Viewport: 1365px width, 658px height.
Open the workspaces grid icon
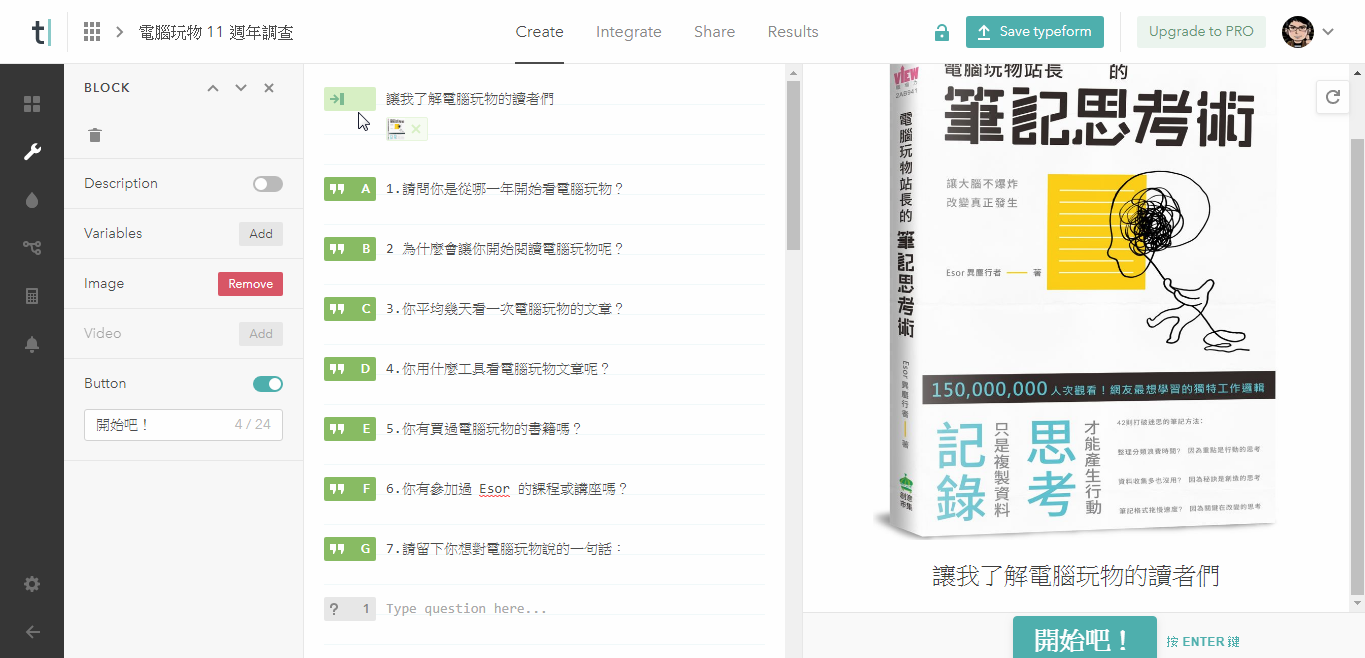coord(92,32)
